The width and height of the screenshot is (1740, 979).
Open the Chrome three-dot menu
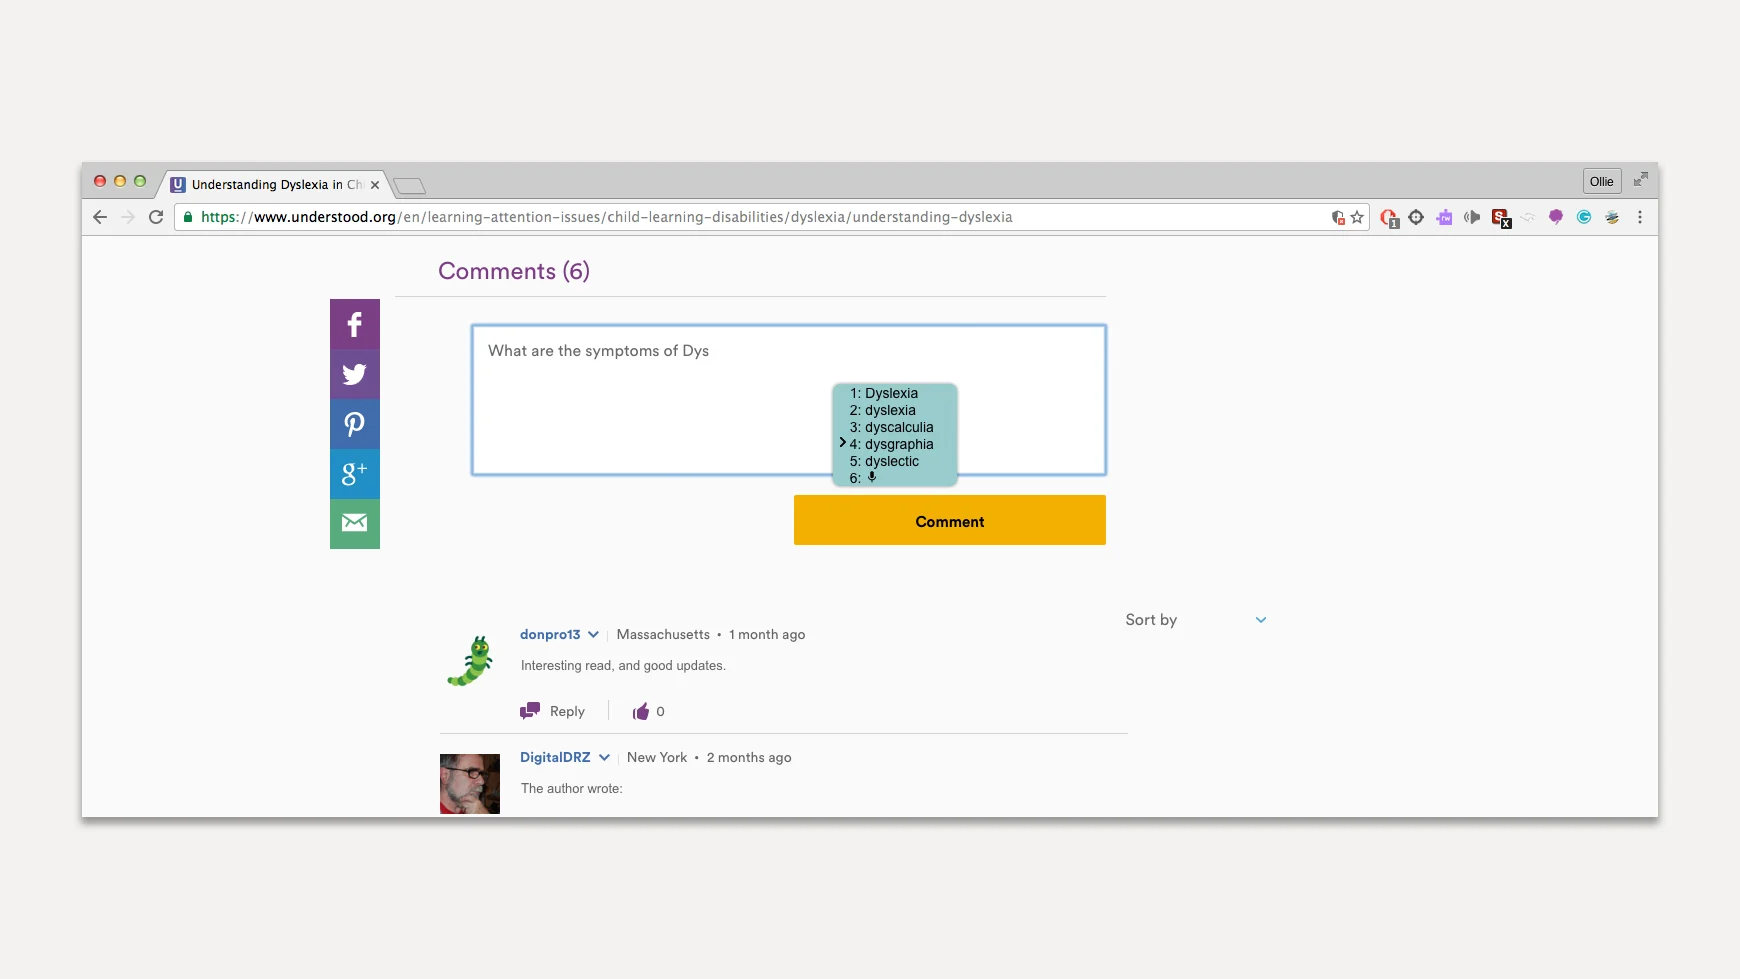pyautogui.click(x=1640, y=217)
